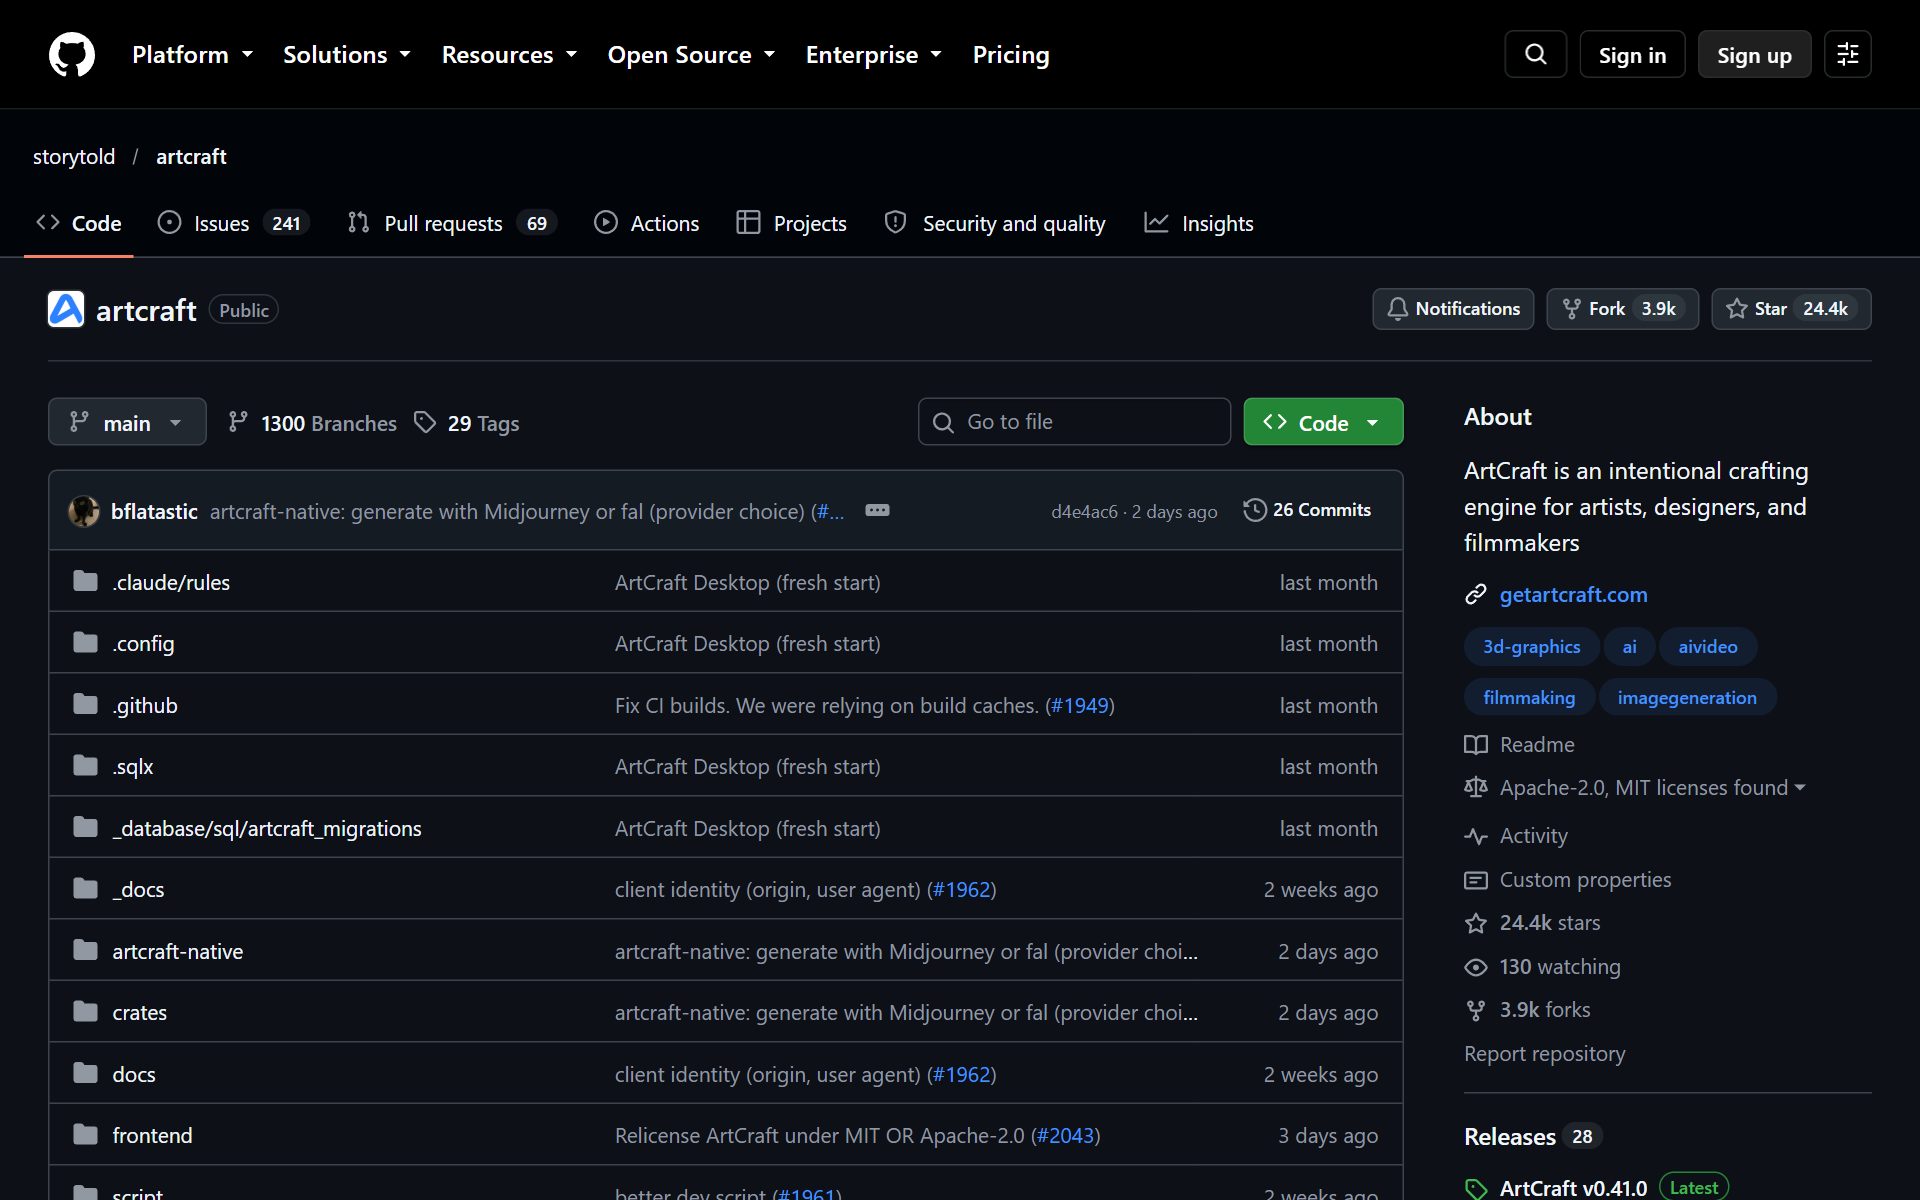
Task: Click the book icon beside Readme
Action: [x=1475, y=744]
